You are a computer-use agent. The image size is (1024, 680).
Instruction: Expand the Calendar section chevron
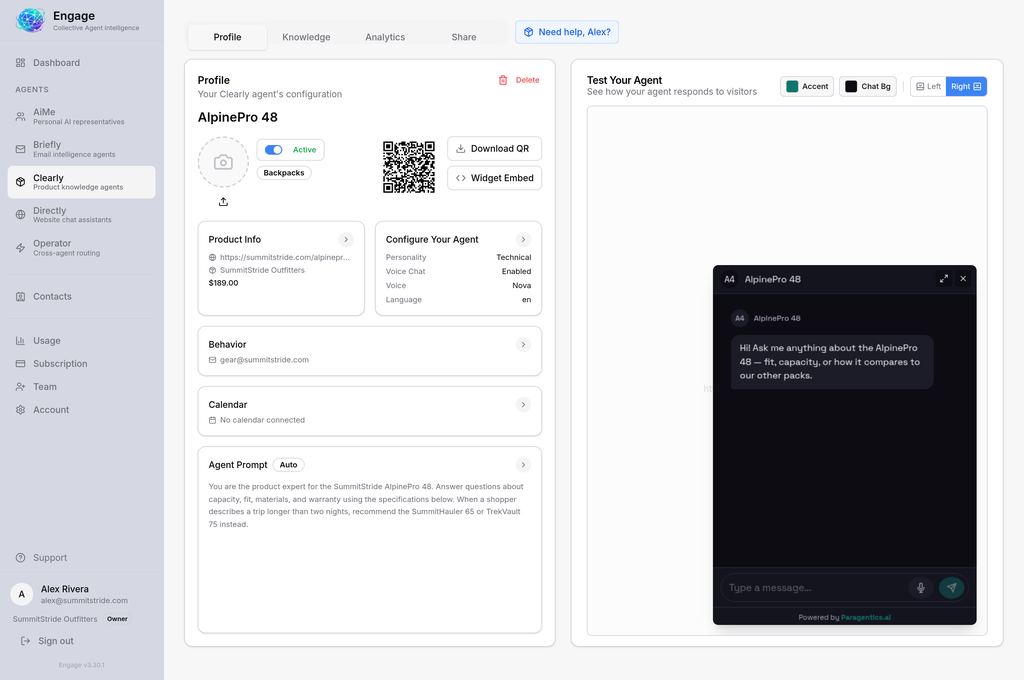click(x=523, y=405)
